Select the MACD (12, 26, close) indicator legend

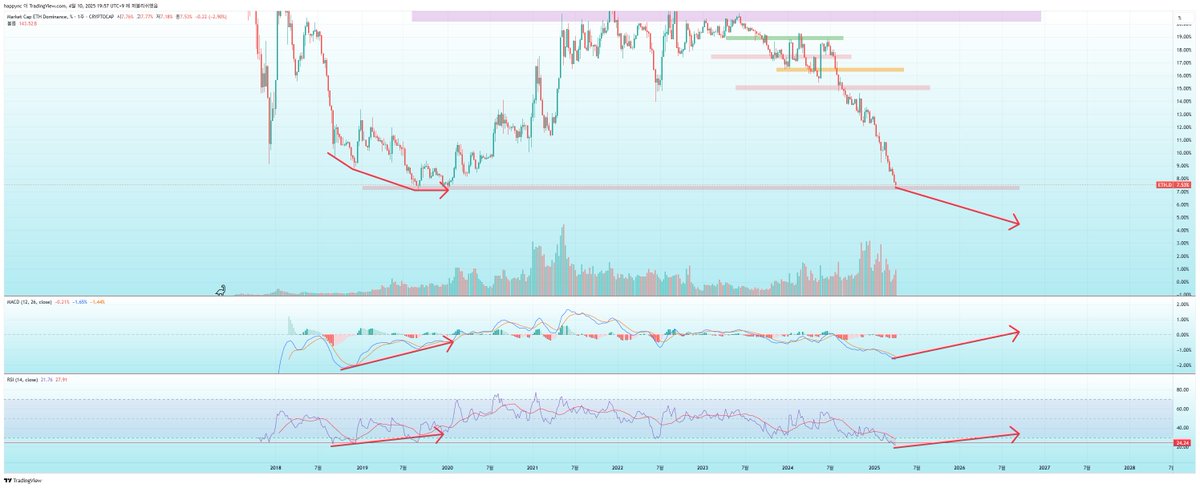(x=27, y=301)
